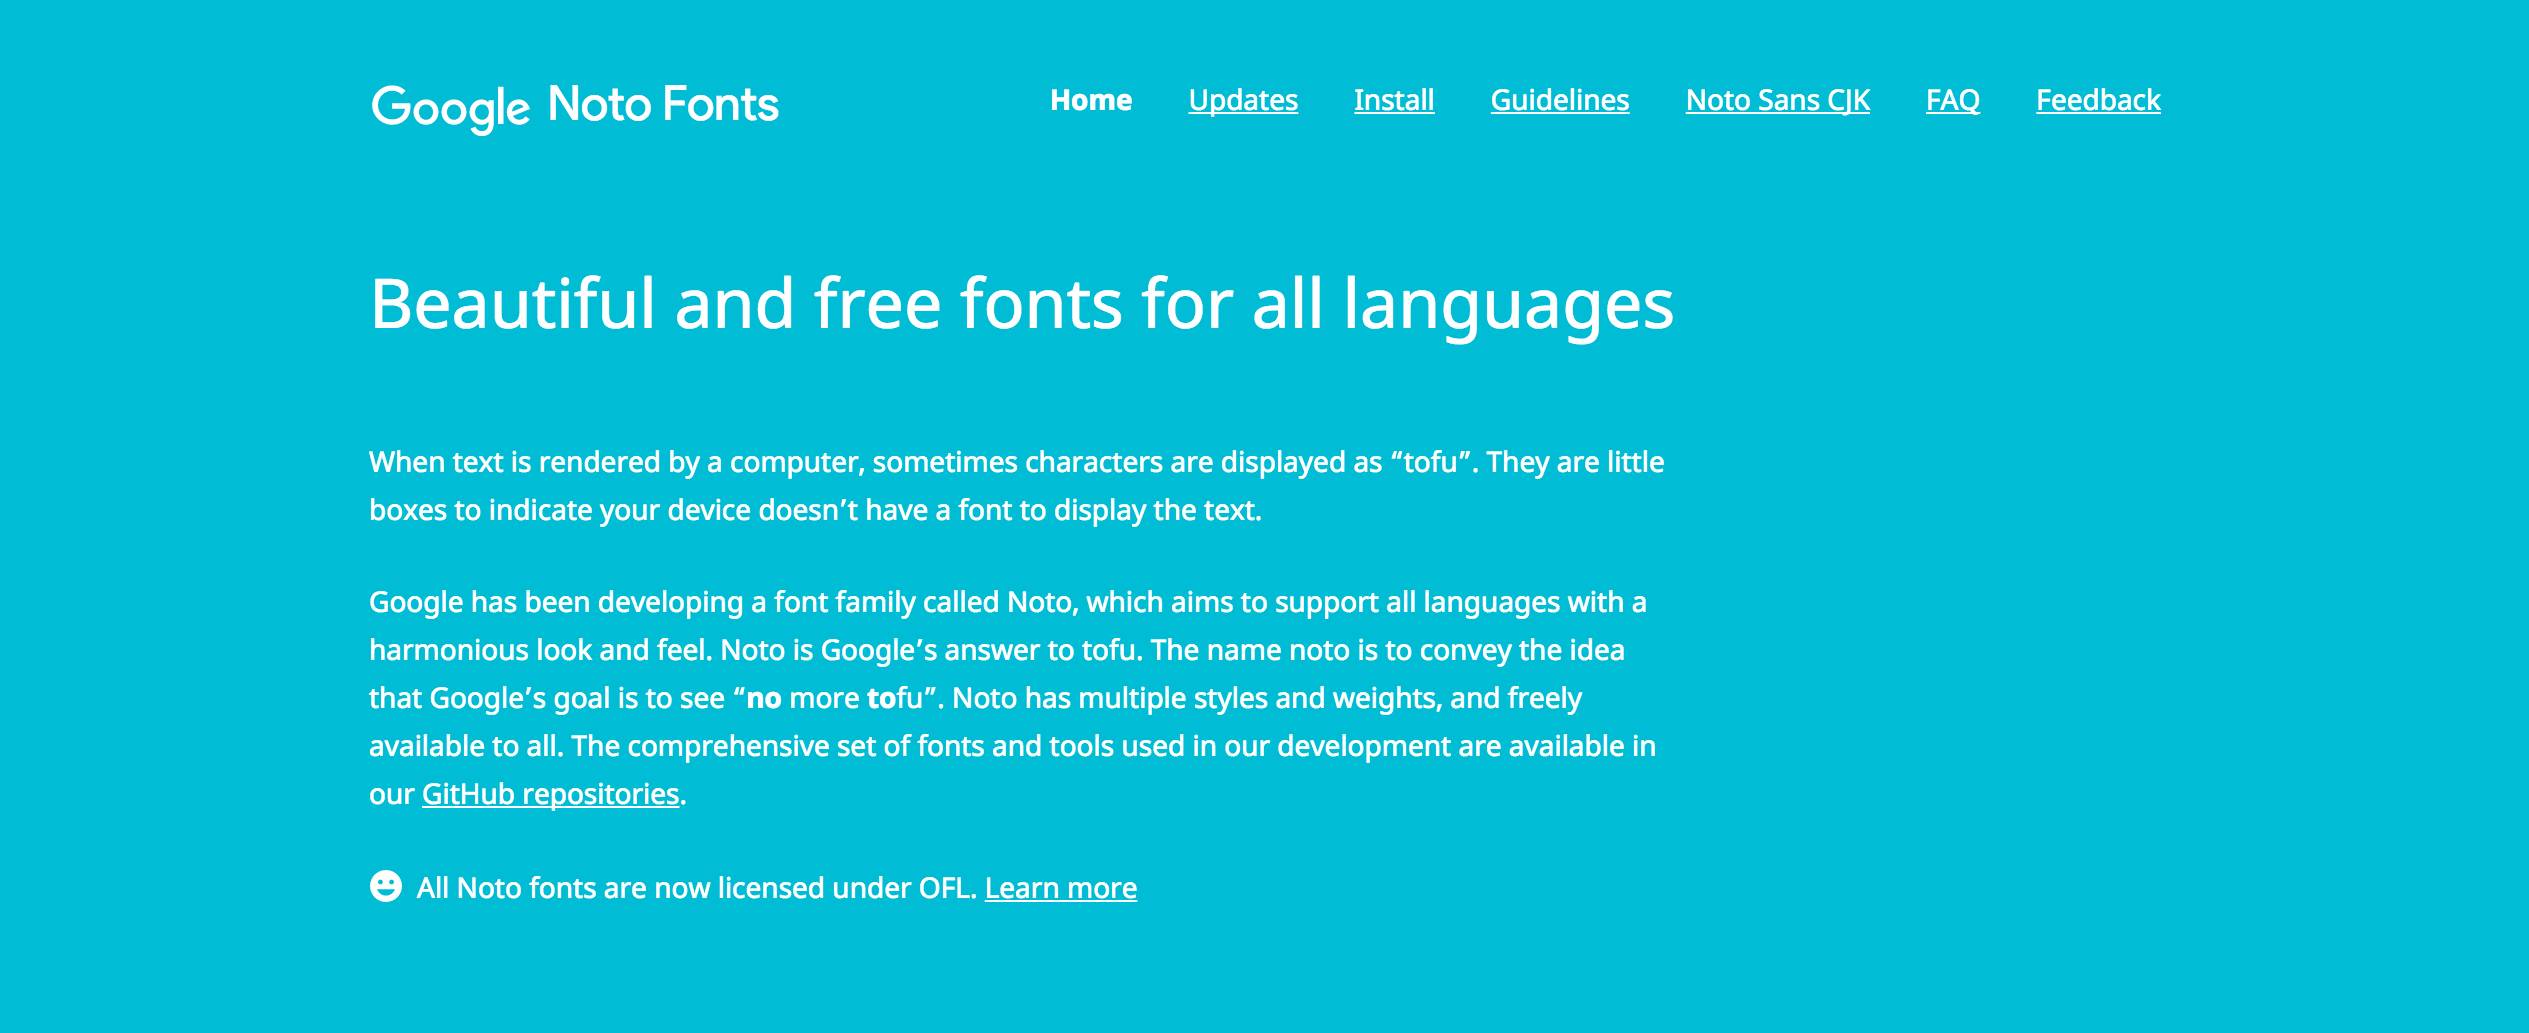Screen dimensions: 2529x1033
Task: Navigate to Noto Sans CJK
Action: 1778,100
